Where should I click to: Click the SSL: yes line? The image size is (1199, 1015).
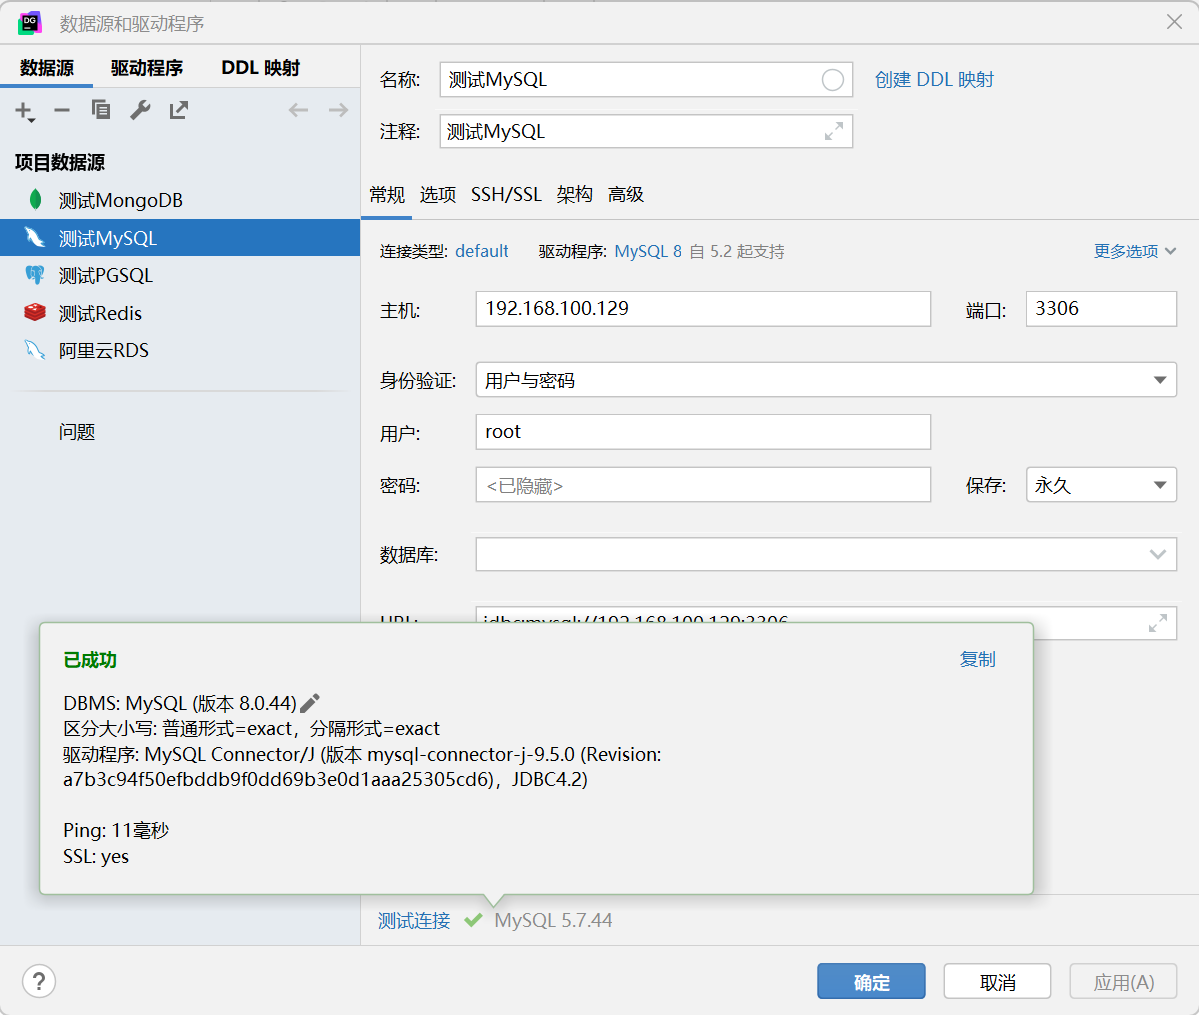point(96,856)
